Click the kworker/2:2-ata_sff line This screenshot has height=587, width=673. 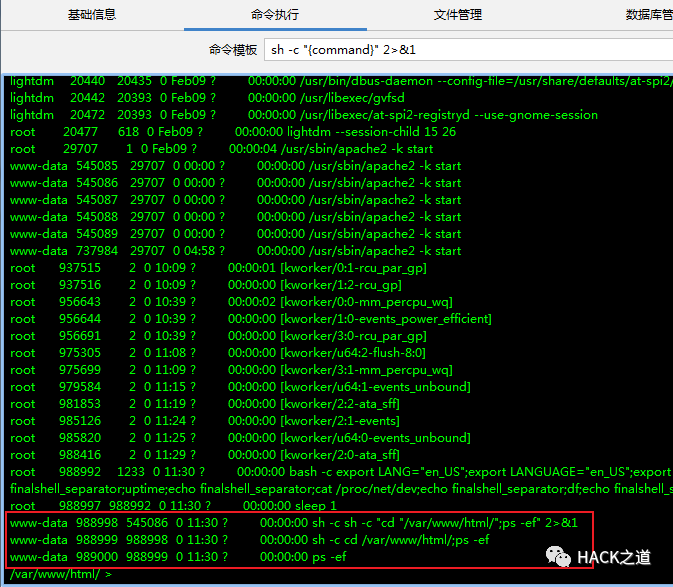tap(205, 404)
